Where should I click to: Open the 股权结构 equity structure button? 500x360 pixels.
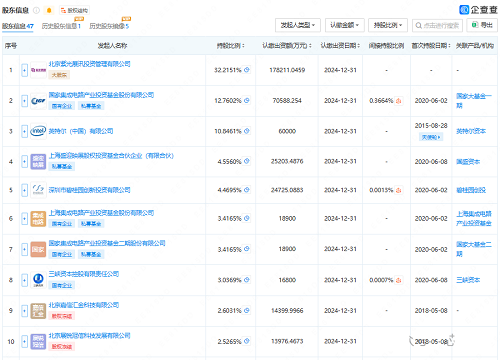74,10
